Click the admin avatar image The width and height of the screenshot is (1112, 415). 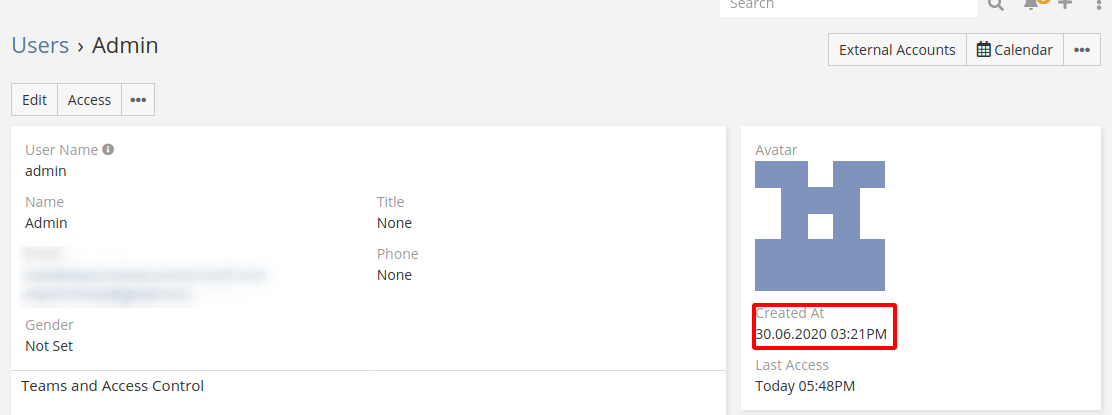(820, 226)
